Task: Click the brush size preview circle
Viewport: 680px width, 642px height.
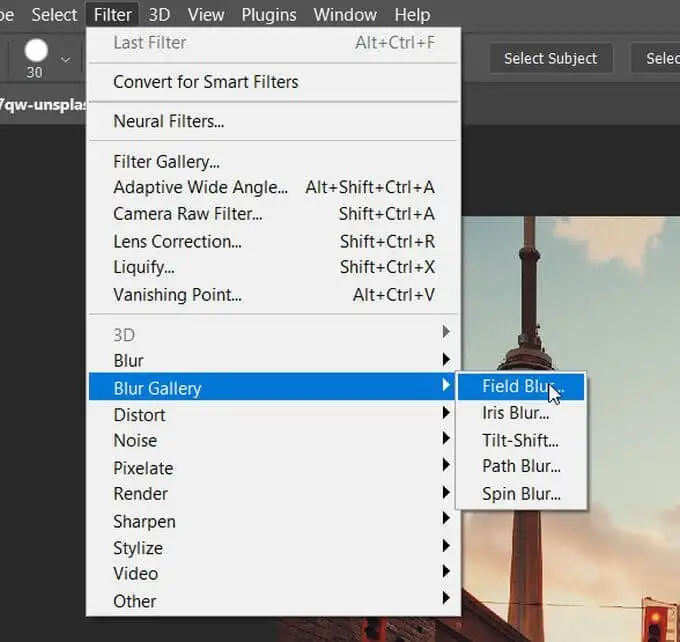Action: [36, 50]
